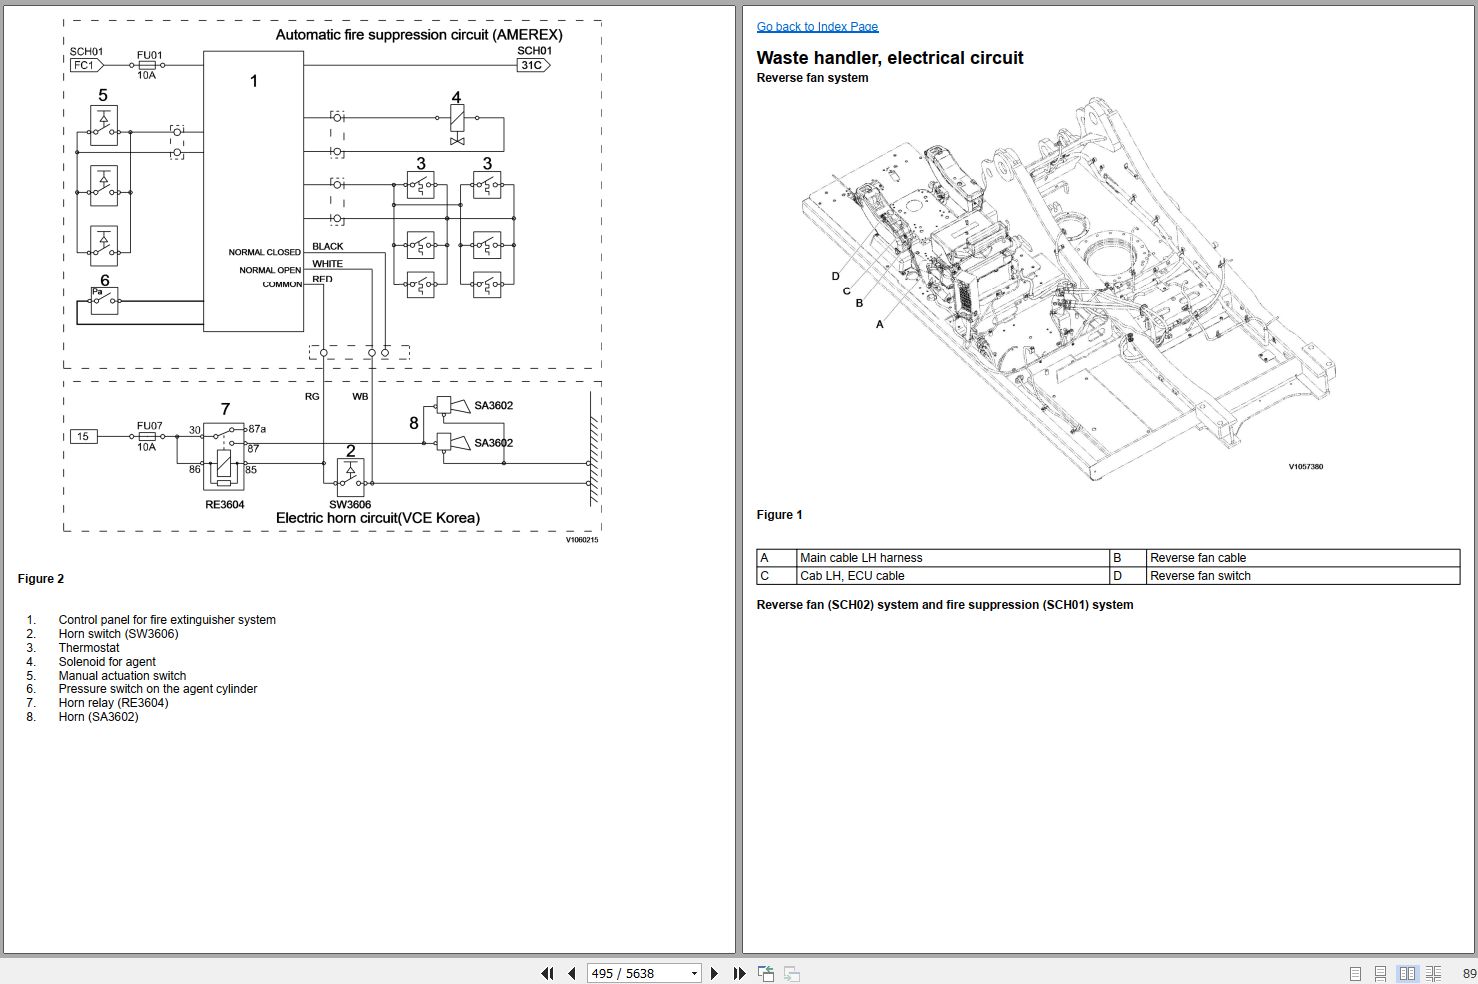This screenshot has width=1478, height=984.
Task: Open the page number dropdown arrow
Action: [x=694, y=973]
